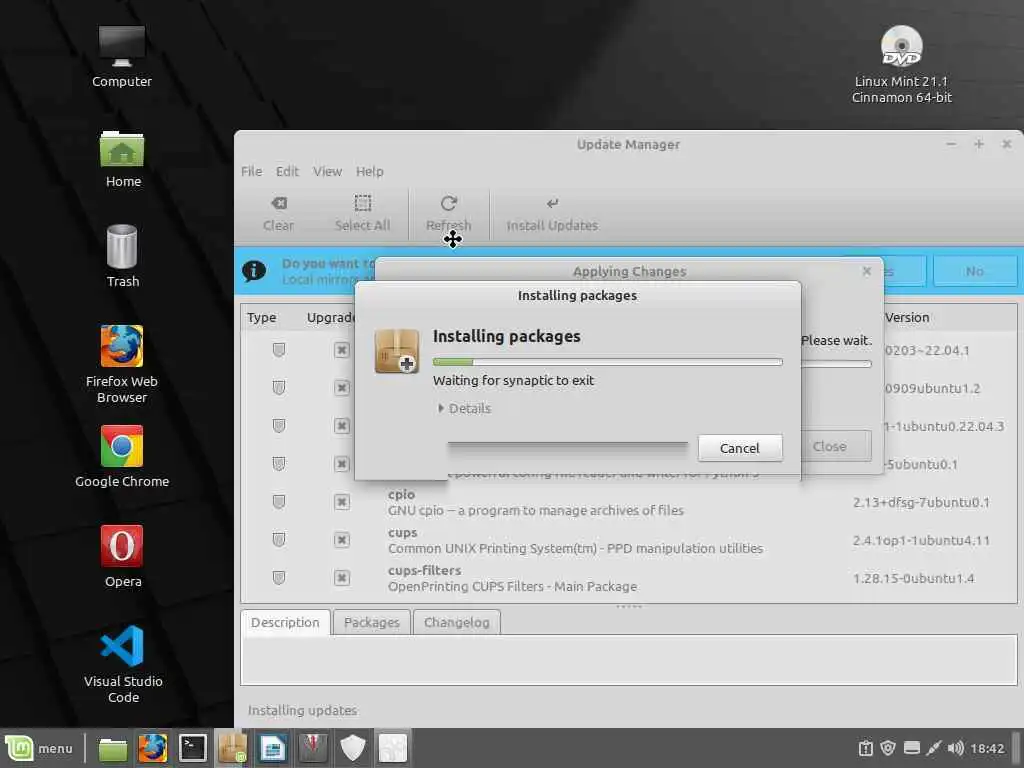Click the shield type icon in the cups-filters row
This screenshot has height=768, width=1024.
pos(279,577)
